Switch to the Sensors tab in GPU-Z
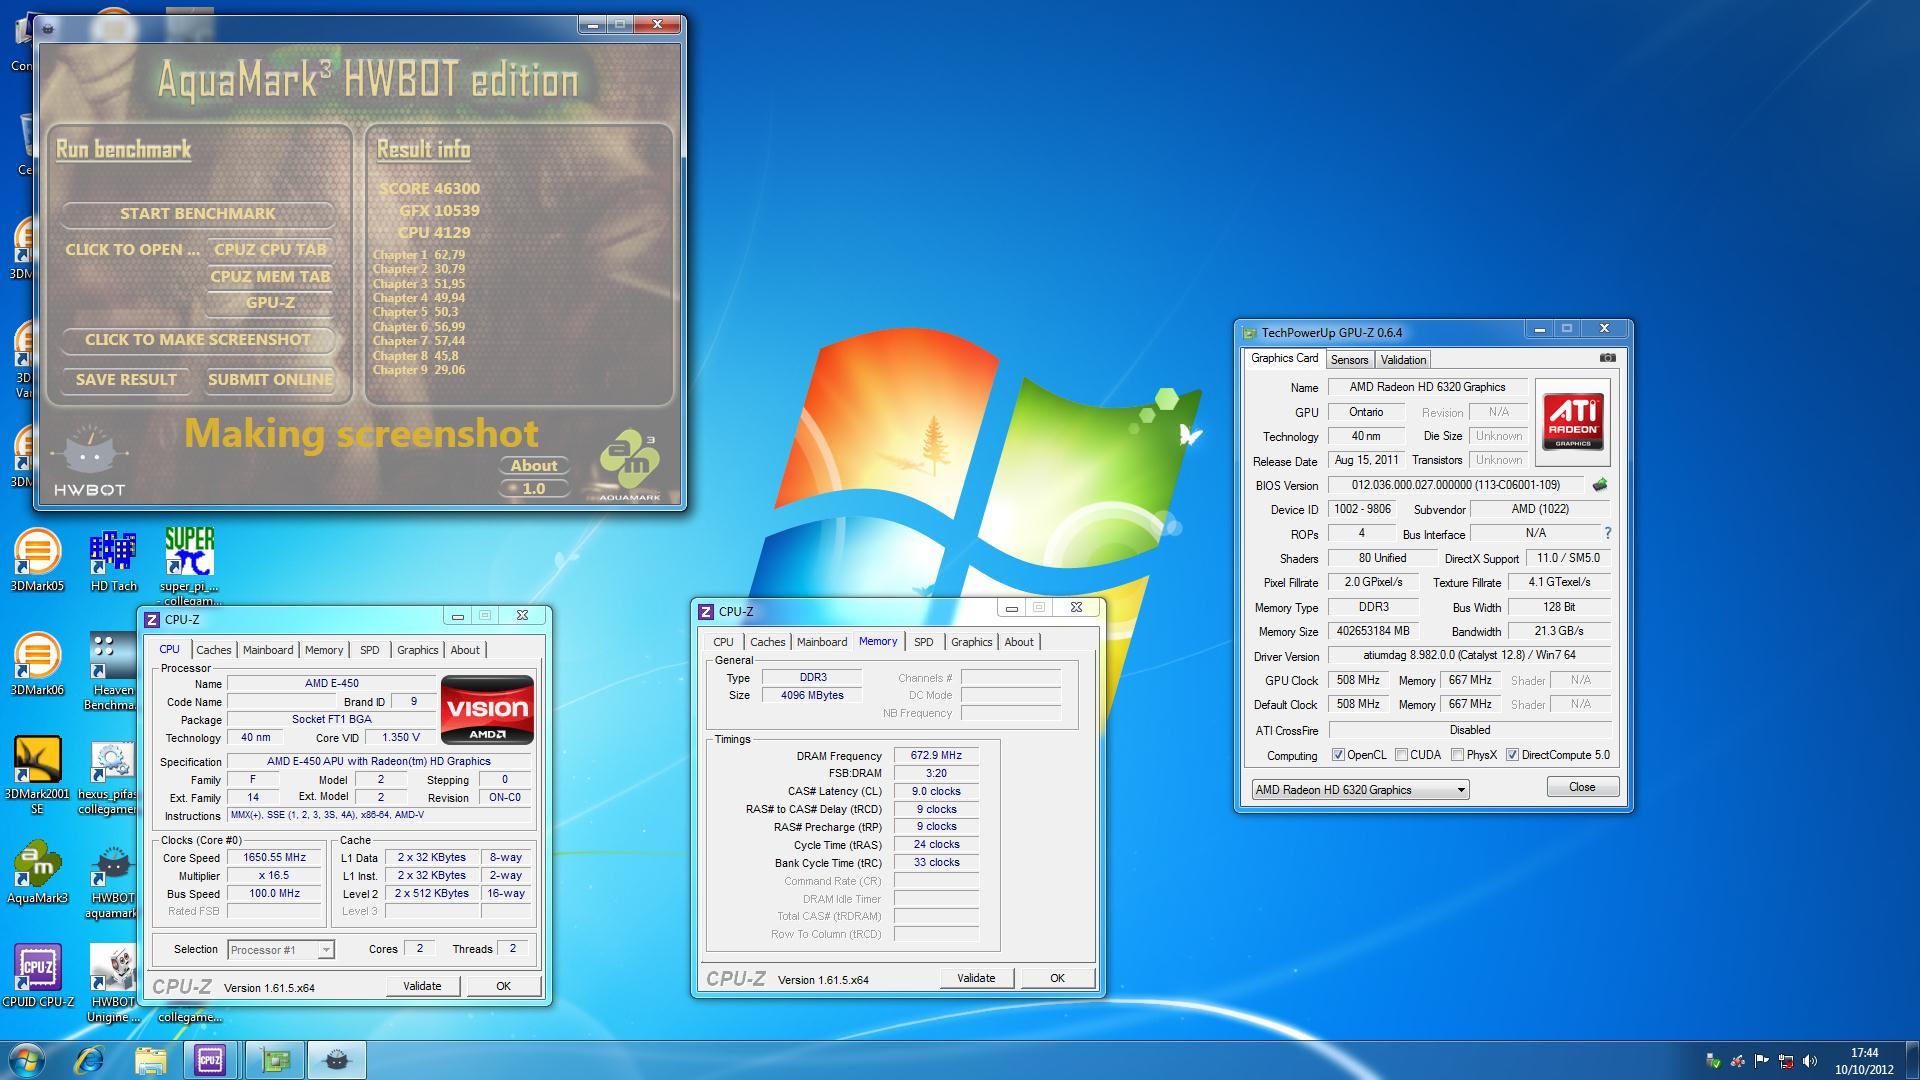1920x1080 pixels. pos(1349,360)
